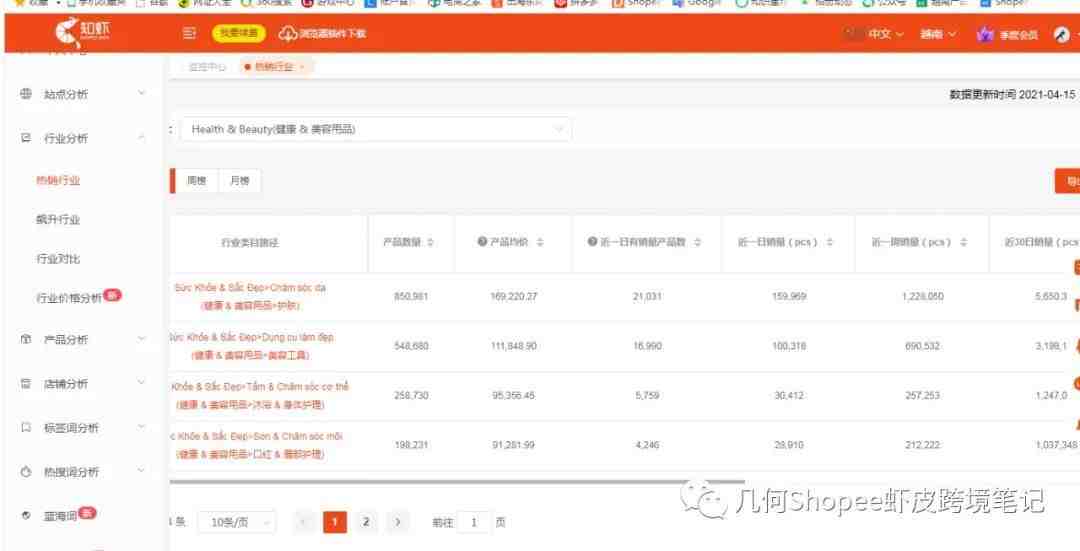Open the Health & Beauty category dropdown
1080x551 pixels.
tap(375, 129)
